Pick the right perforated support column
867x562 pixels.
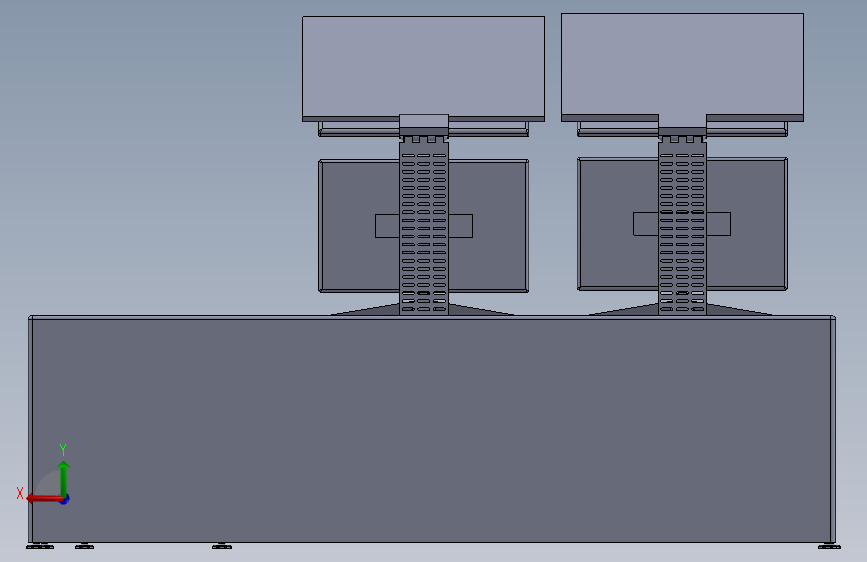coord(682,226)
